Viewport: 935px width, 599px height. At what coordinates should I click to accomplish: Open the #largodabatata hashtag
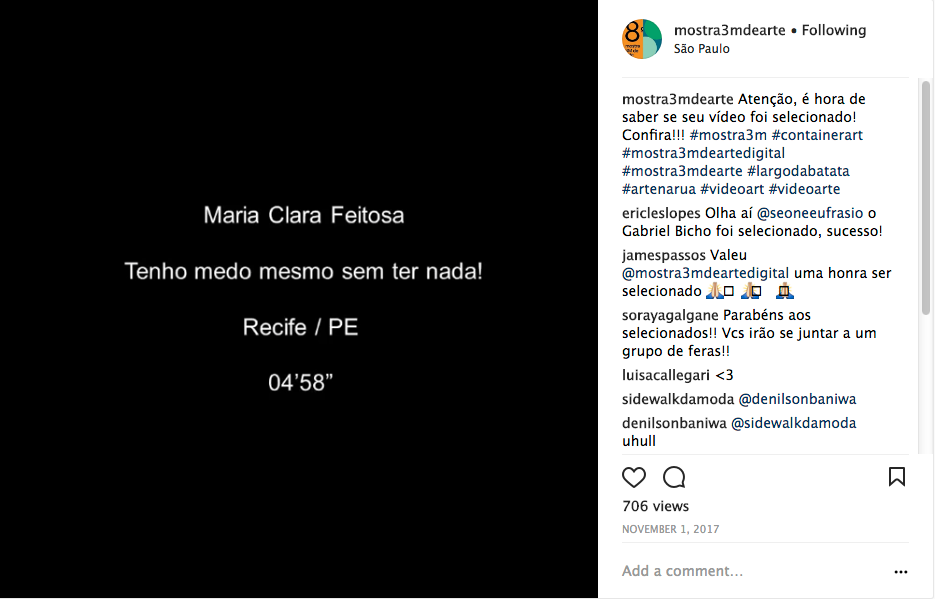coord(798,171)
